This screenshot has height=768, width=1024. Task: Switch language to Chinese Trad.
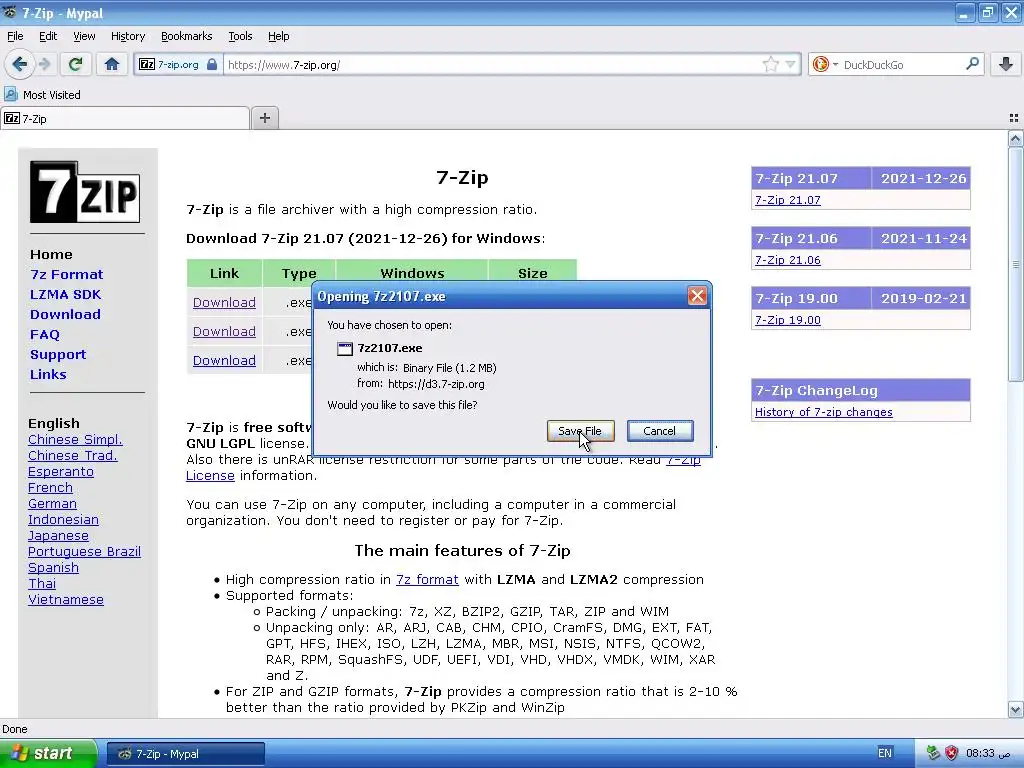pyautogui.click(x=72, y=455)
